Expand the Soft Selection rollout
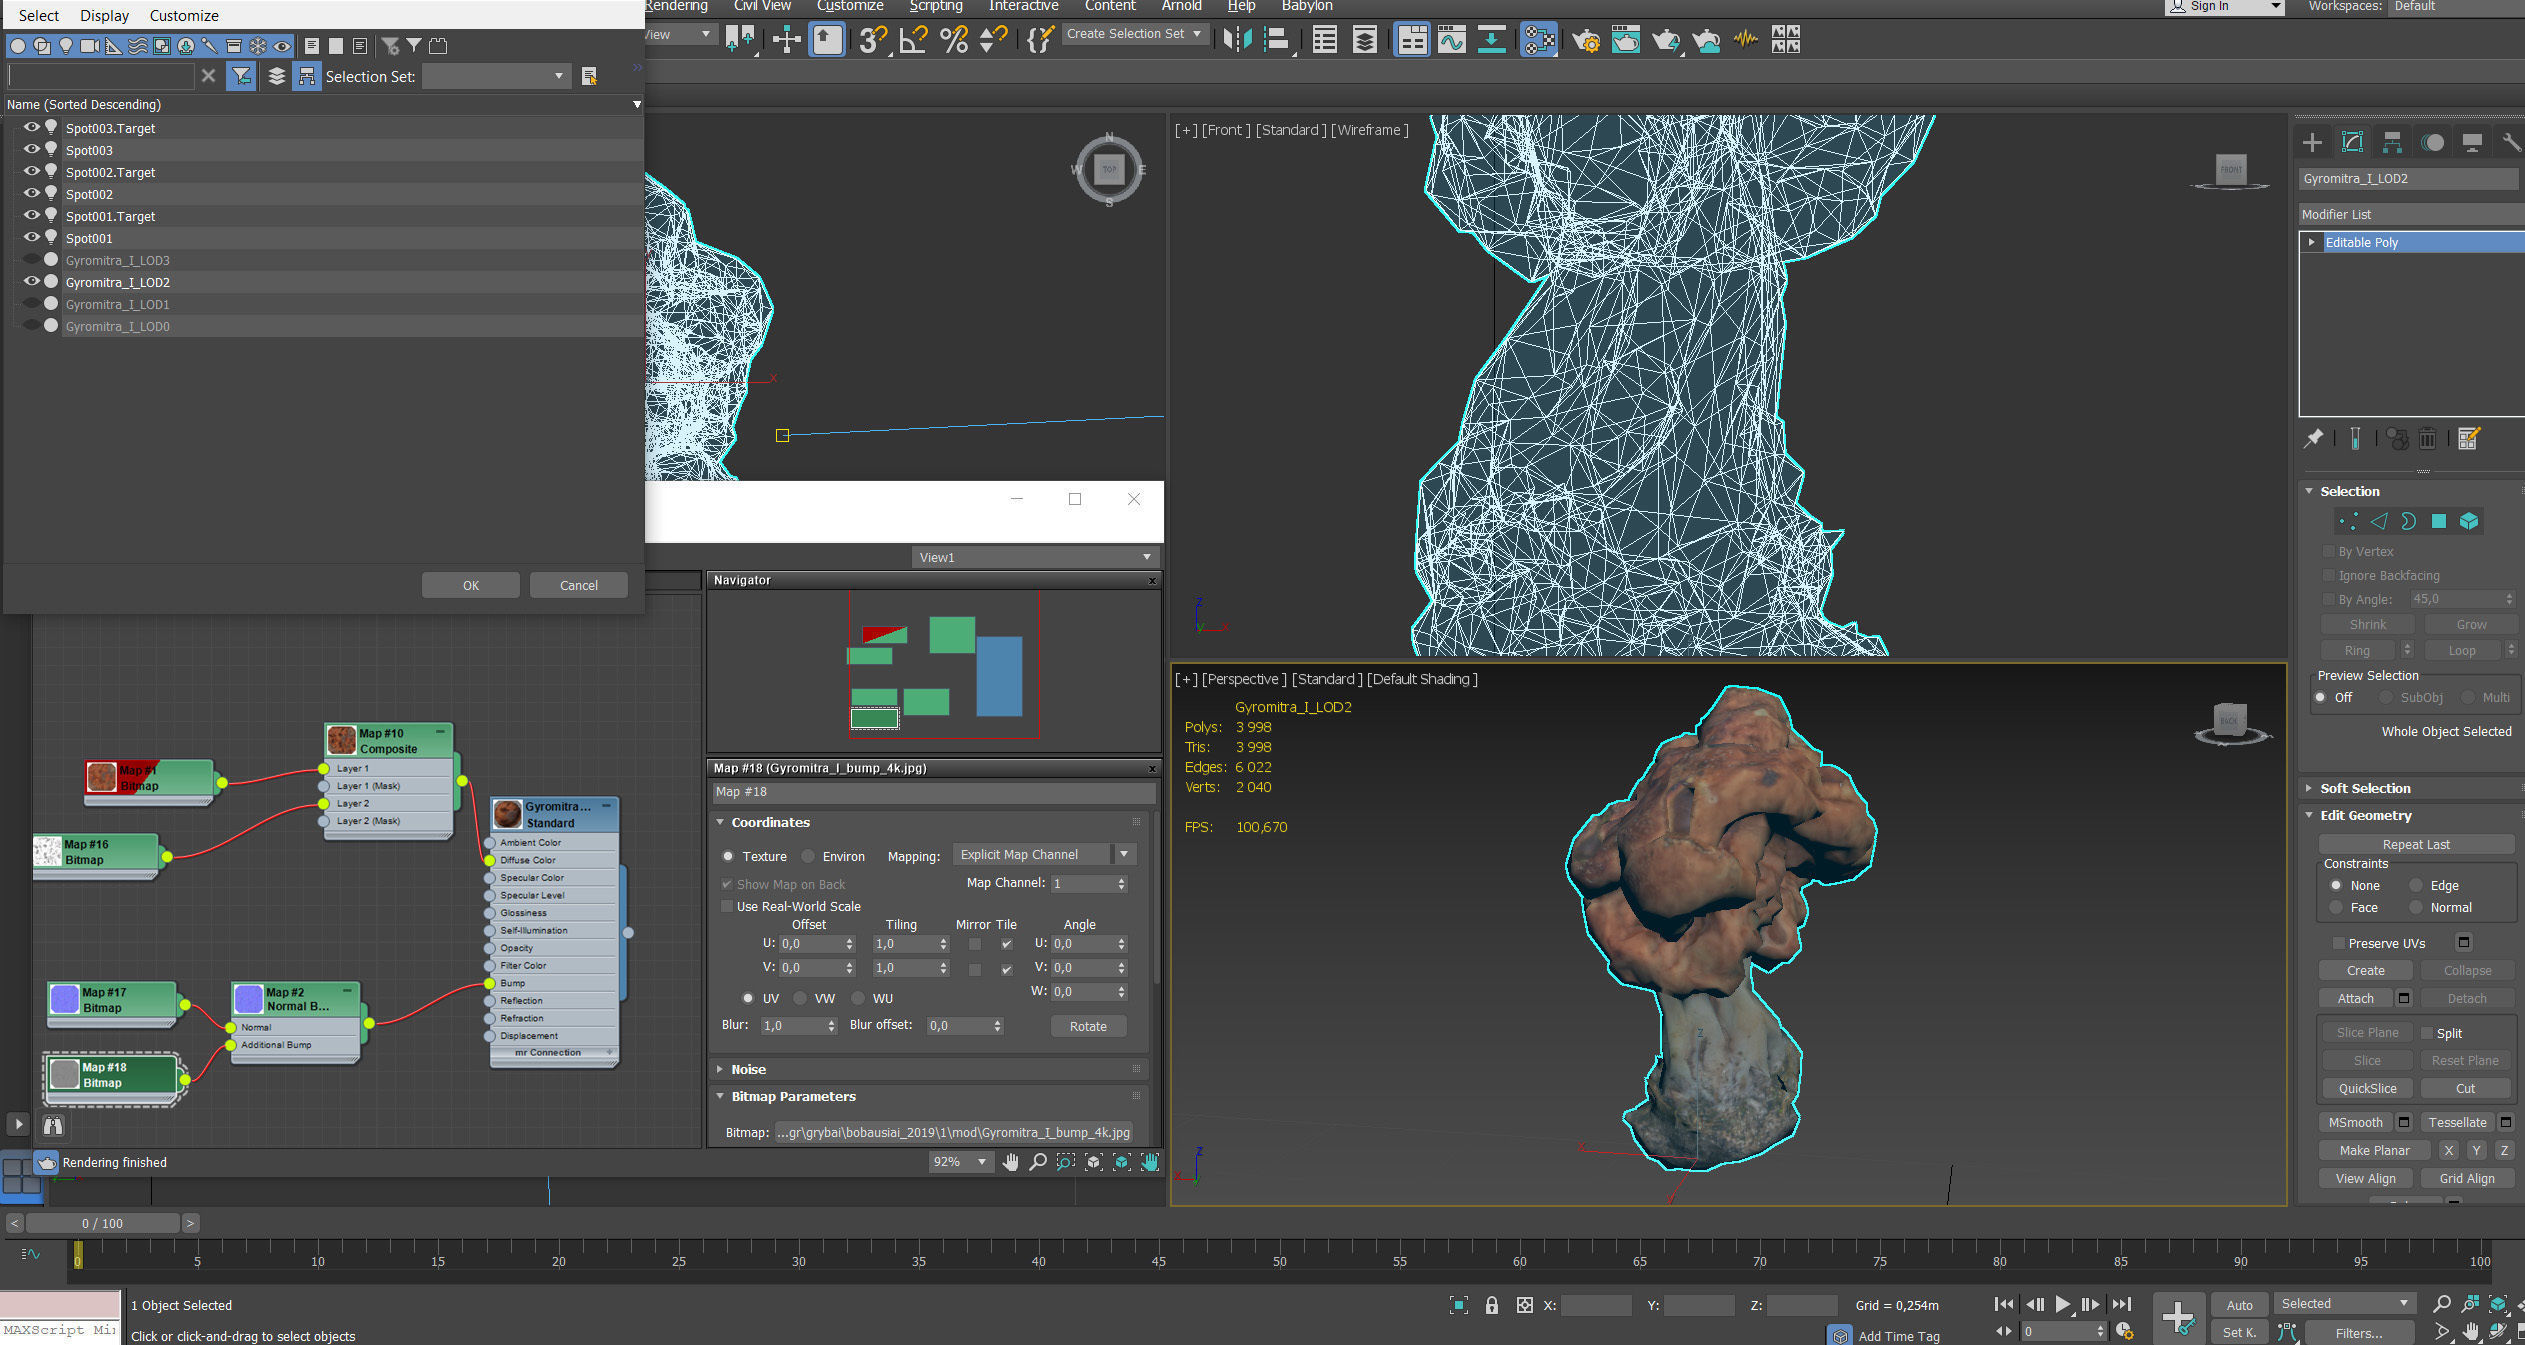This screenshot has height=1345, width=2525. [2364, 788]
